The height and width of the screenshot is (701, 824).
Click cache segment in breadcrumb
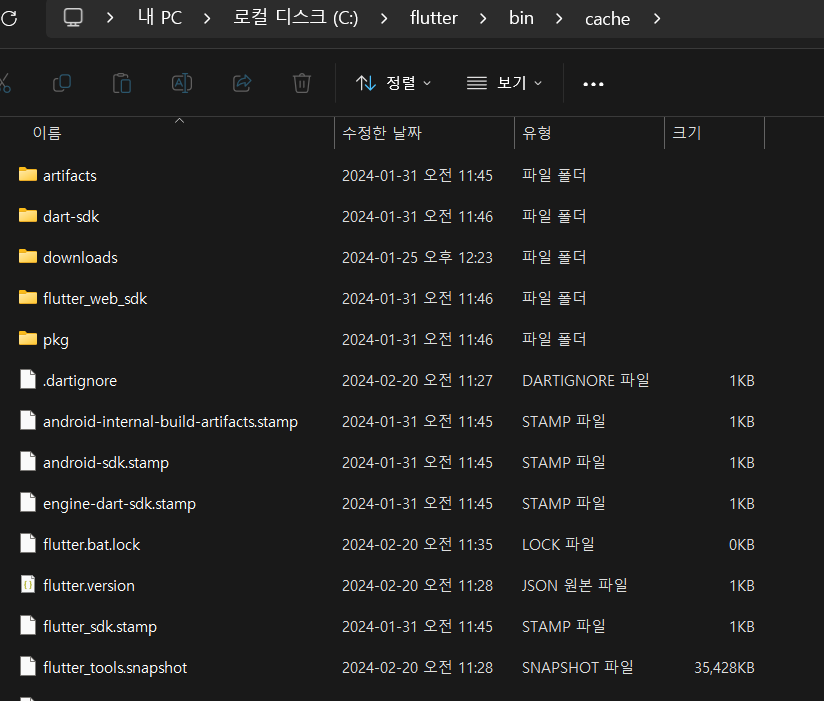[607, 19]
